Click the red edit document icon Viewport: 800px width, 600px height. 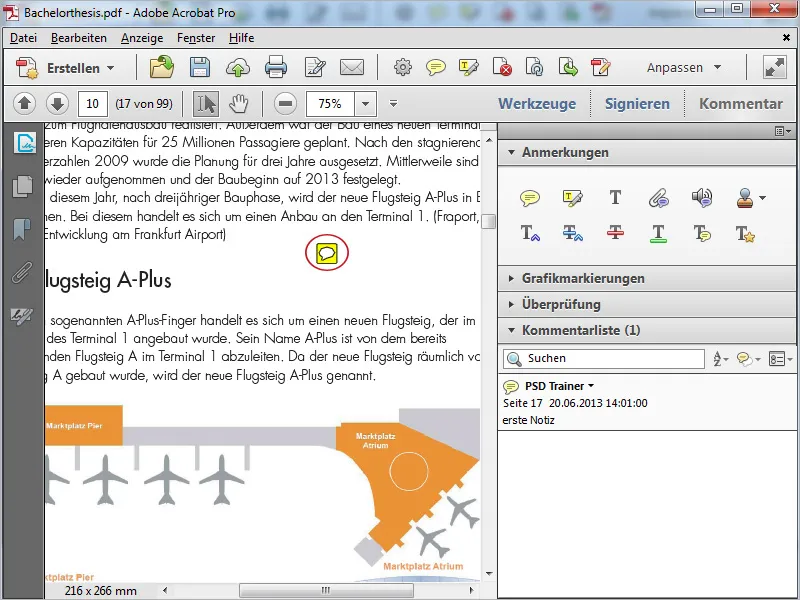click(x=601, y=67)
